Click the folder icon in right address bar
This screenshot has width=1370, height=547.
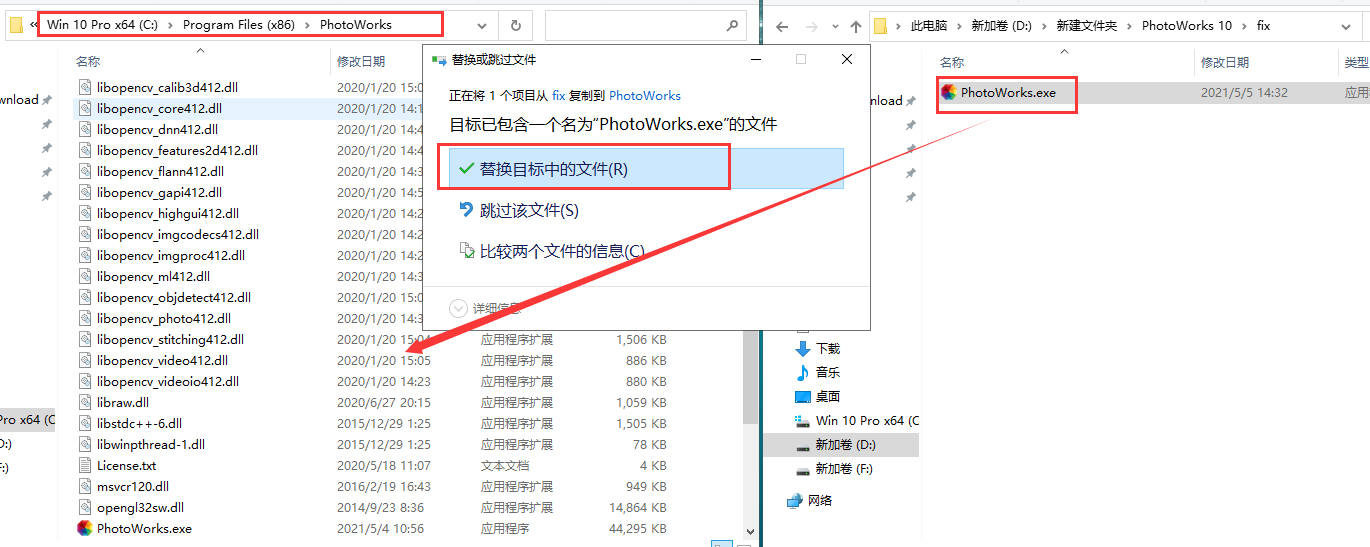coord(881,25)
